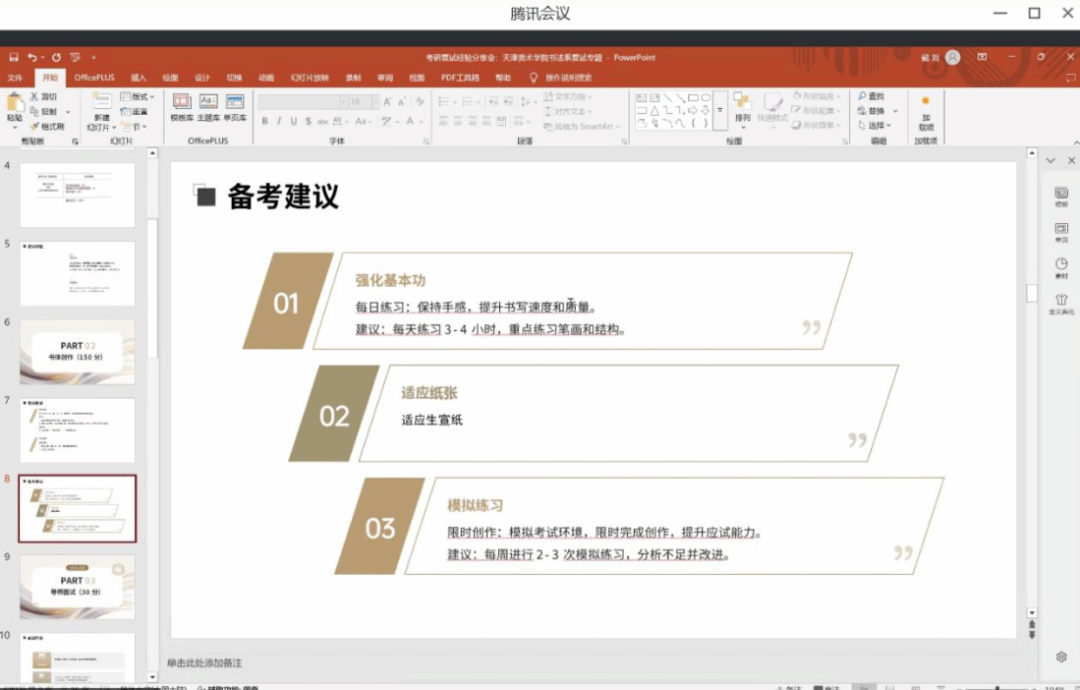Click the 查找 Find button

pyautogui.click(x=871, y=96)
